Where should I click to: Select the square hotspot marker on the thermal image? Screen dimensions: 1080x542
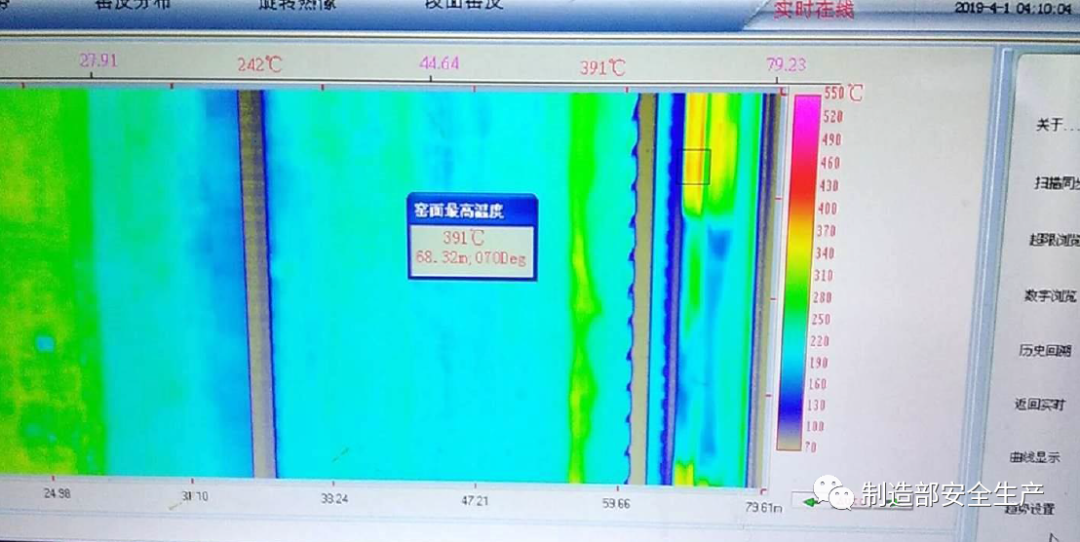click(x=696, y=166)
